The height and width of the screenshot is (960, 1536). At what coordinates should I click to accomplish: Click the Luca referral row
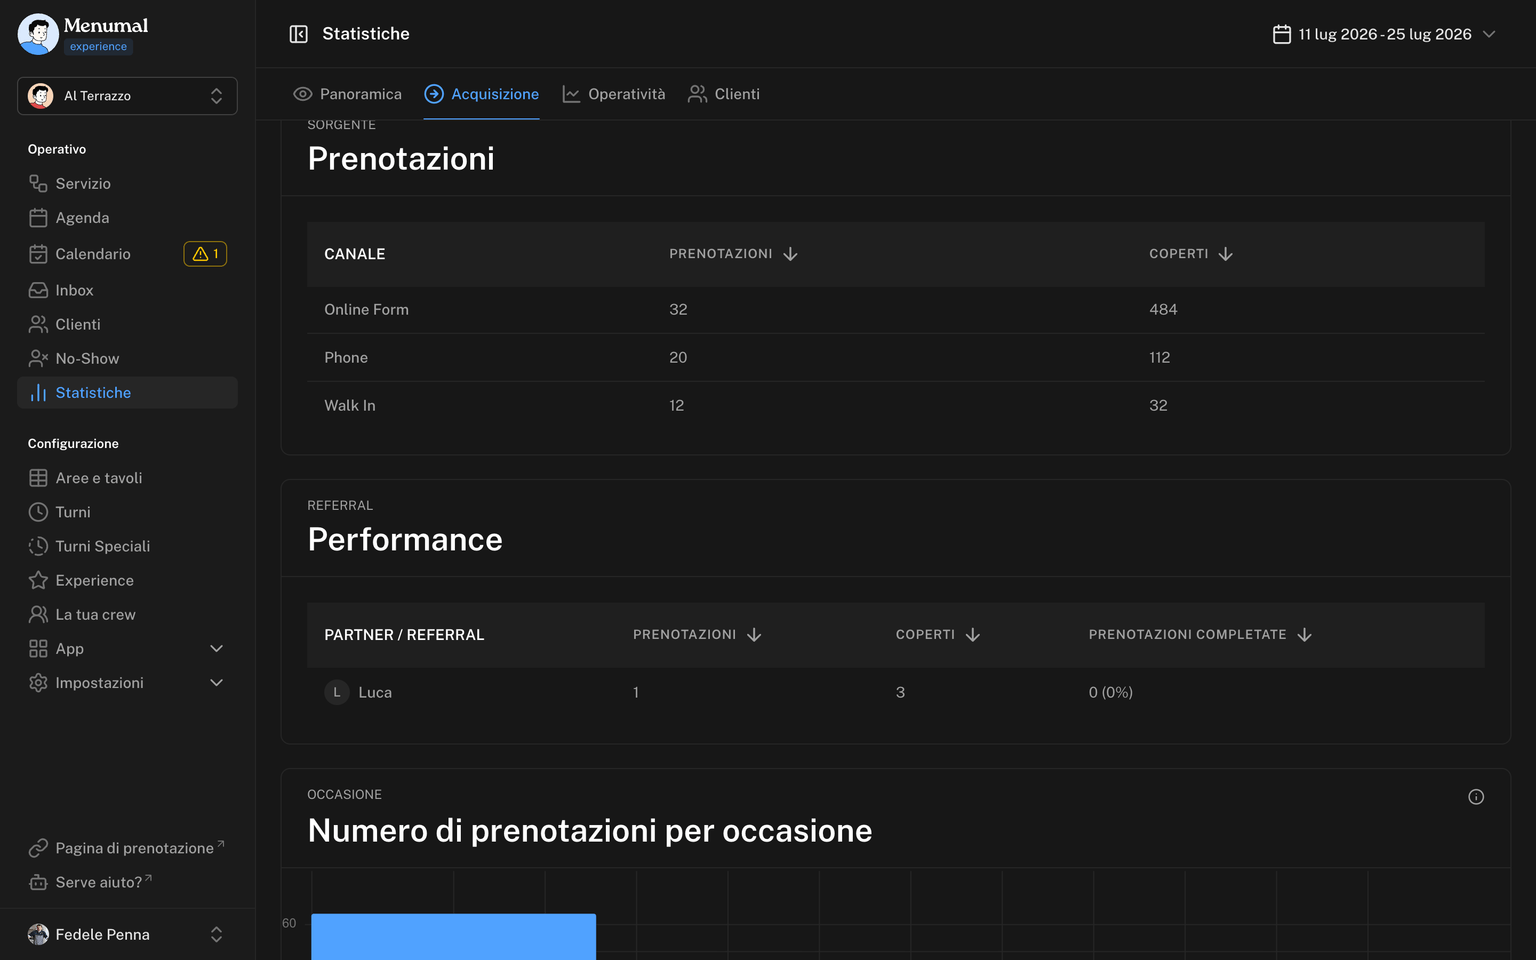[x=895, y=692]
